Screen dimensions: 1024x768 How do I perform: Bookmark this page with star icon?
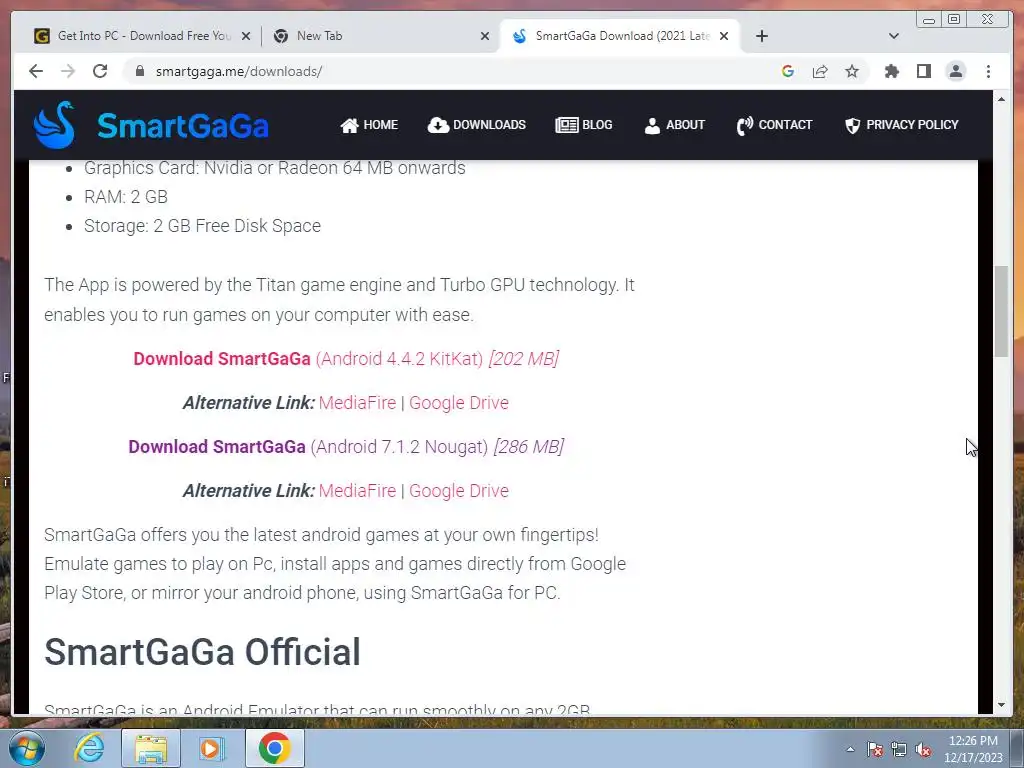(852, 71)
